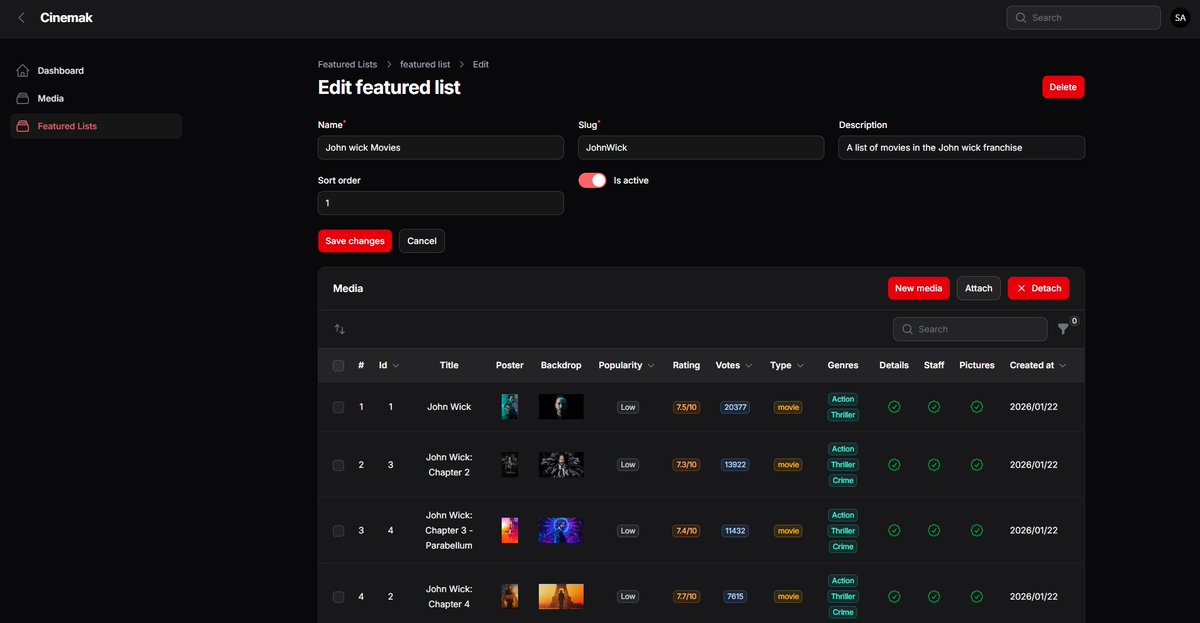Click Save changes

pyautogui.click(x=355, y=241)
